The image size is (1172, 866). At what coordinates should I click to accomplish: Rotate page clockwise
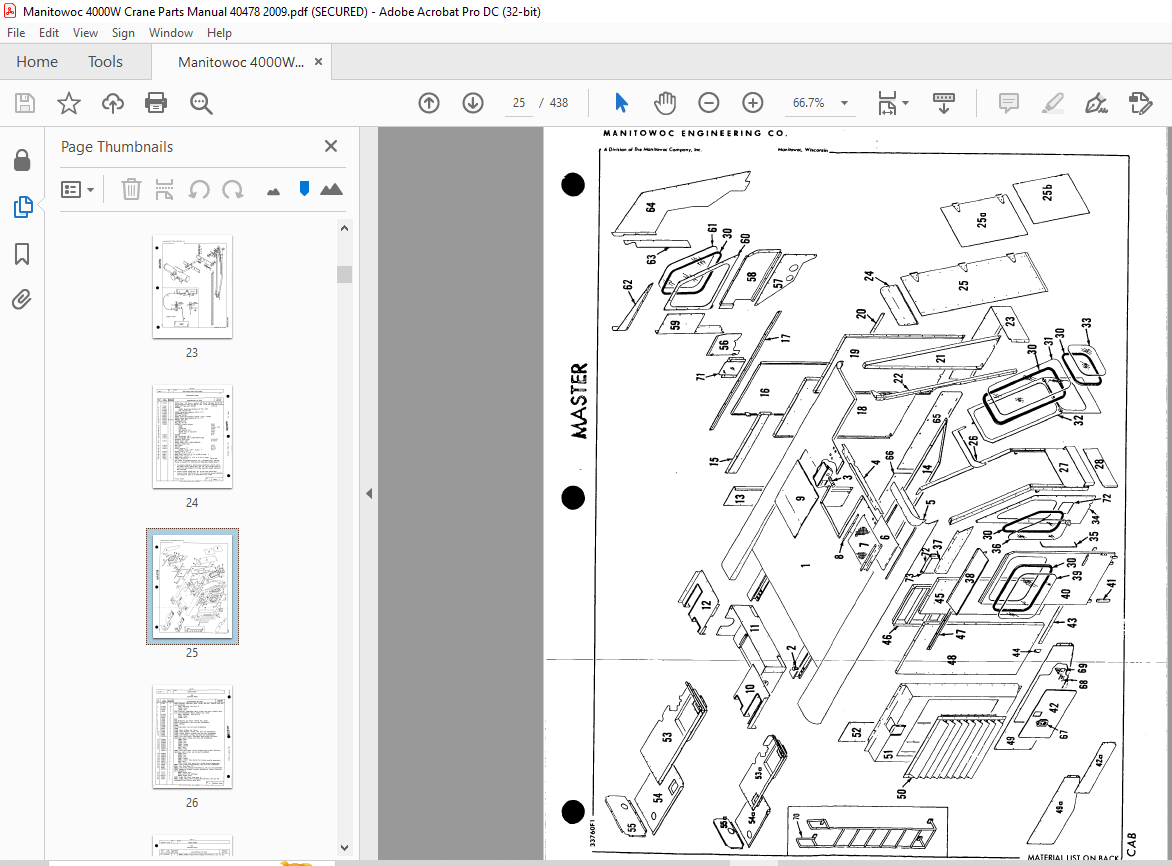(233, 189)
